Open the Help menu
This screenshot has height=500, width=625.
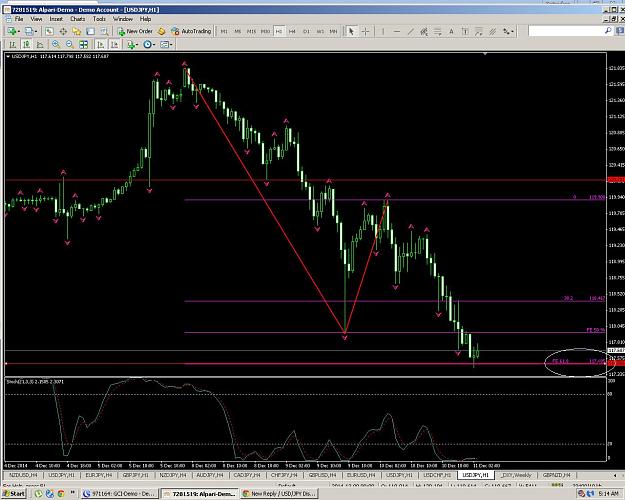pyautogui.click(x=145, y=19)
